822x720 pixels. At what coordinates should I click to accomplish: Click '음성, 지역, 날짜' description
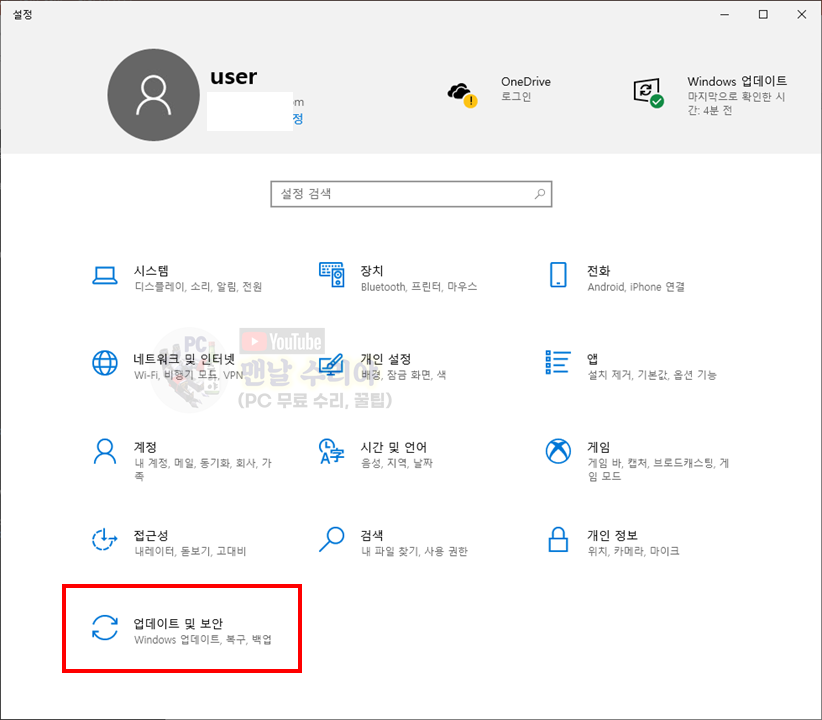tap(397, 463)
